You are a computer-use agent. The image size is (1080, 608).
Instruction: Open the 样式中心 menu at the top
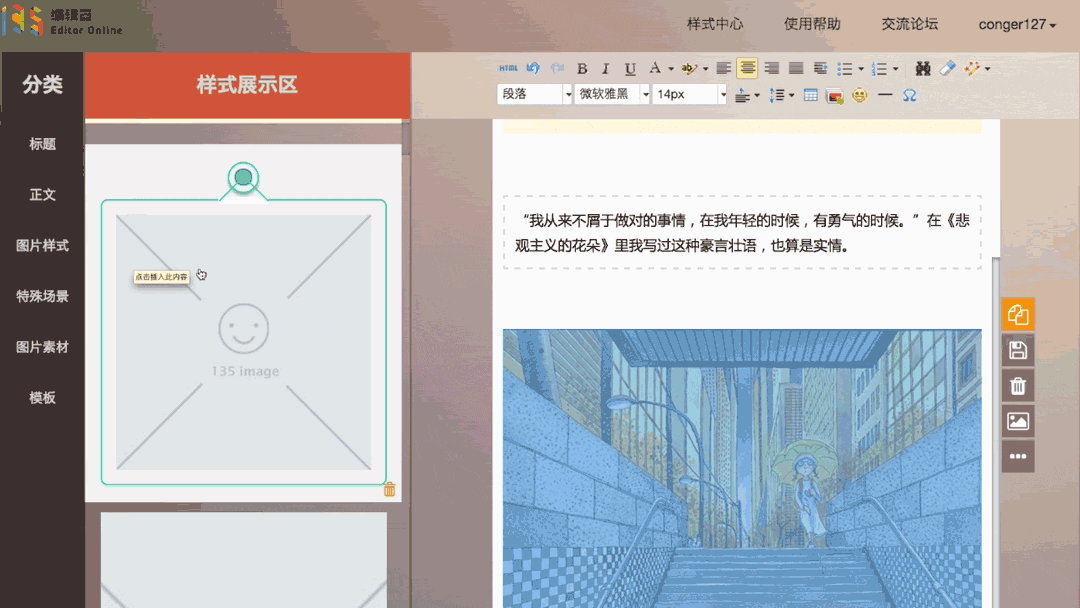coord(714,24)
